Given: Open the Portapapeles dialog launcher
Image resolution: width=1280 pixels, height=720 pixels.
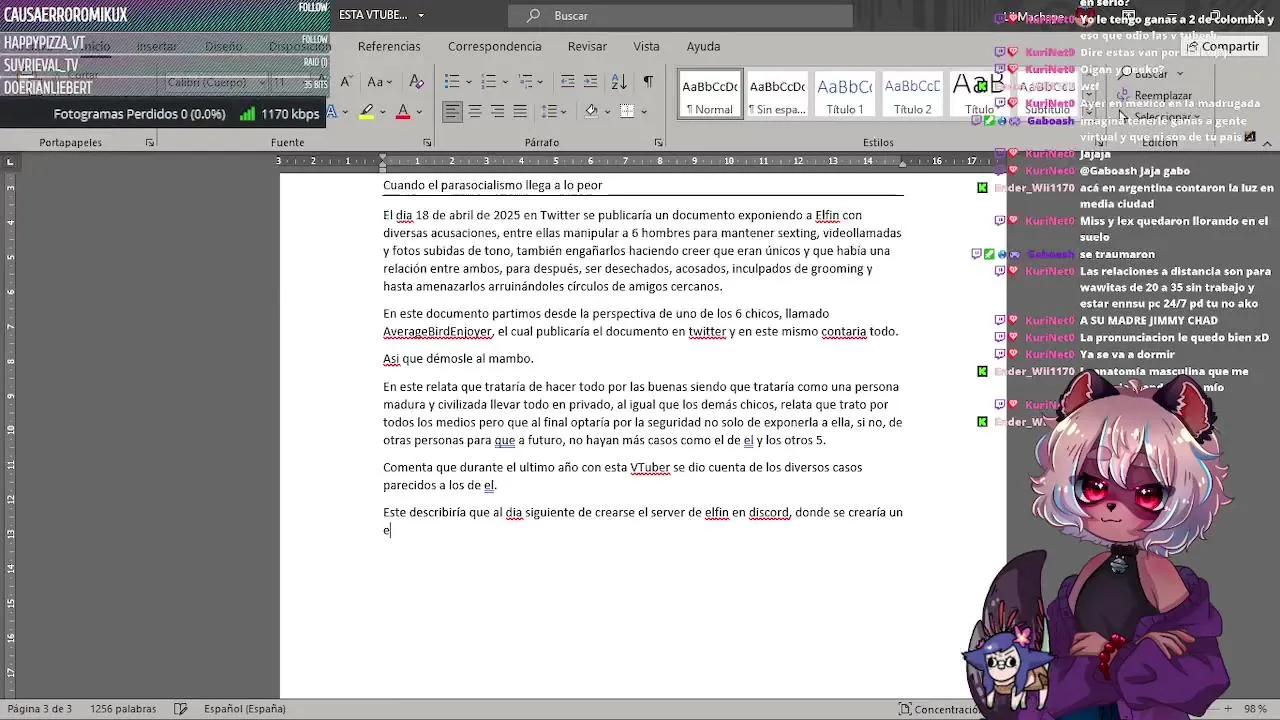Looking at the screenshot, I should 150,143.
